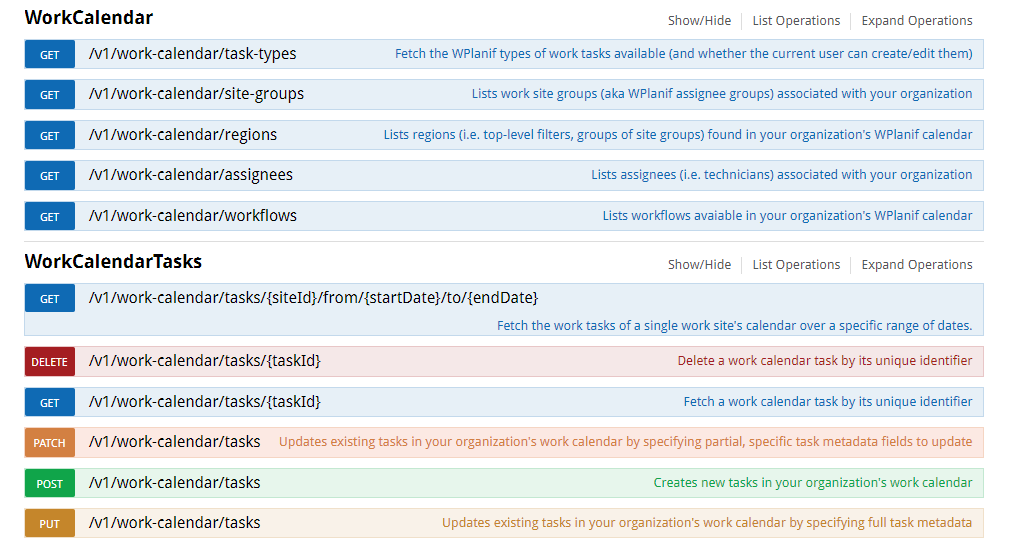Click the orange PATCH method badge
The width and height of the screenshot is (1010, 546).
49,443
